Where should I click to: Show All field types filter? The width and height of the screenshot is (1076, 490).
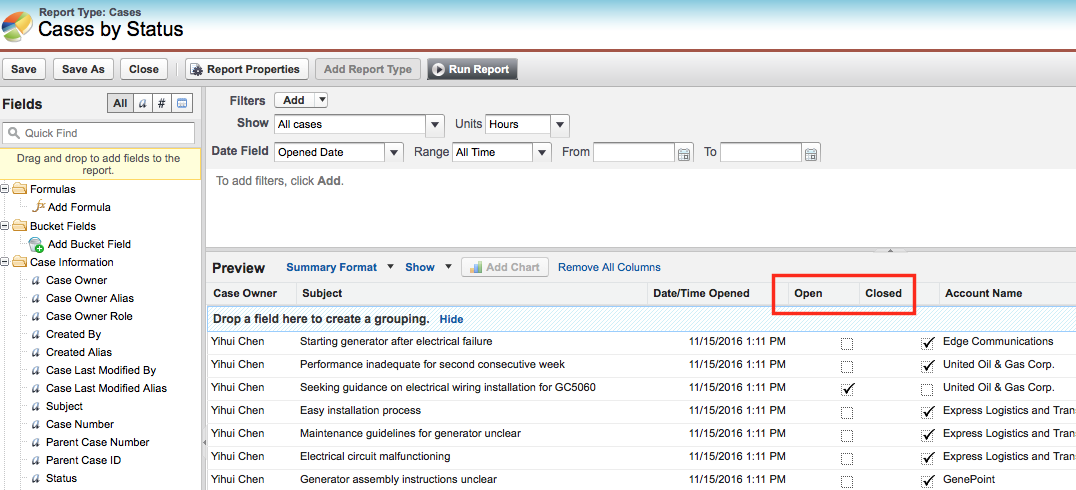click(120, 104)
